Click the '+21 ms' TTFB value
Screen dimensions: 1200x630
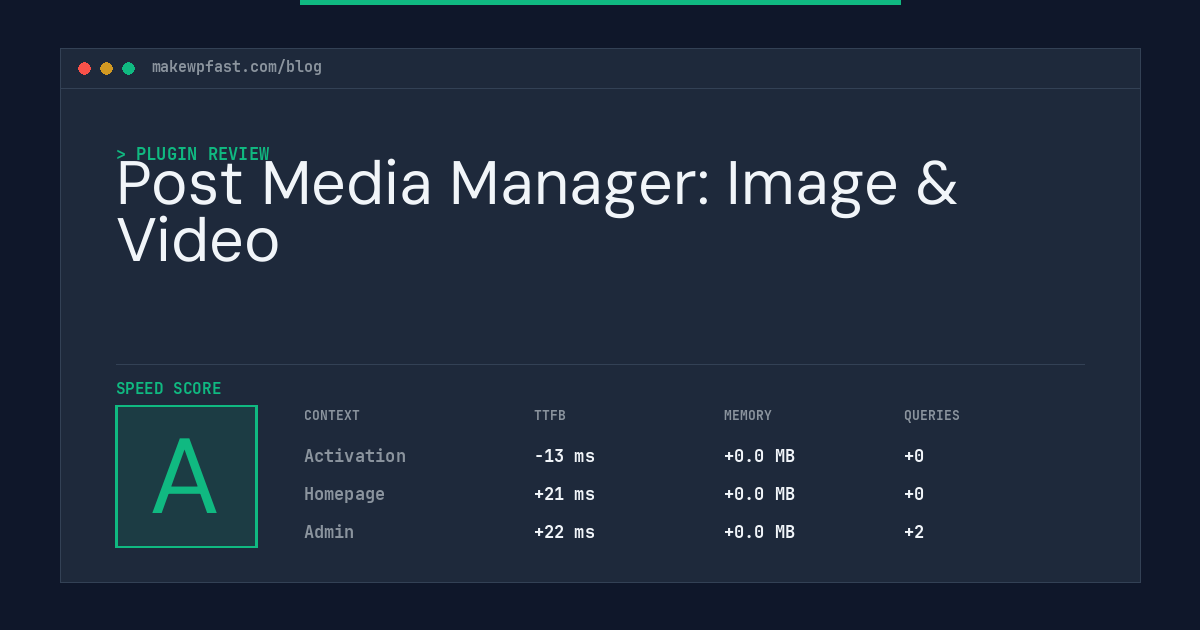pos(564,494)
